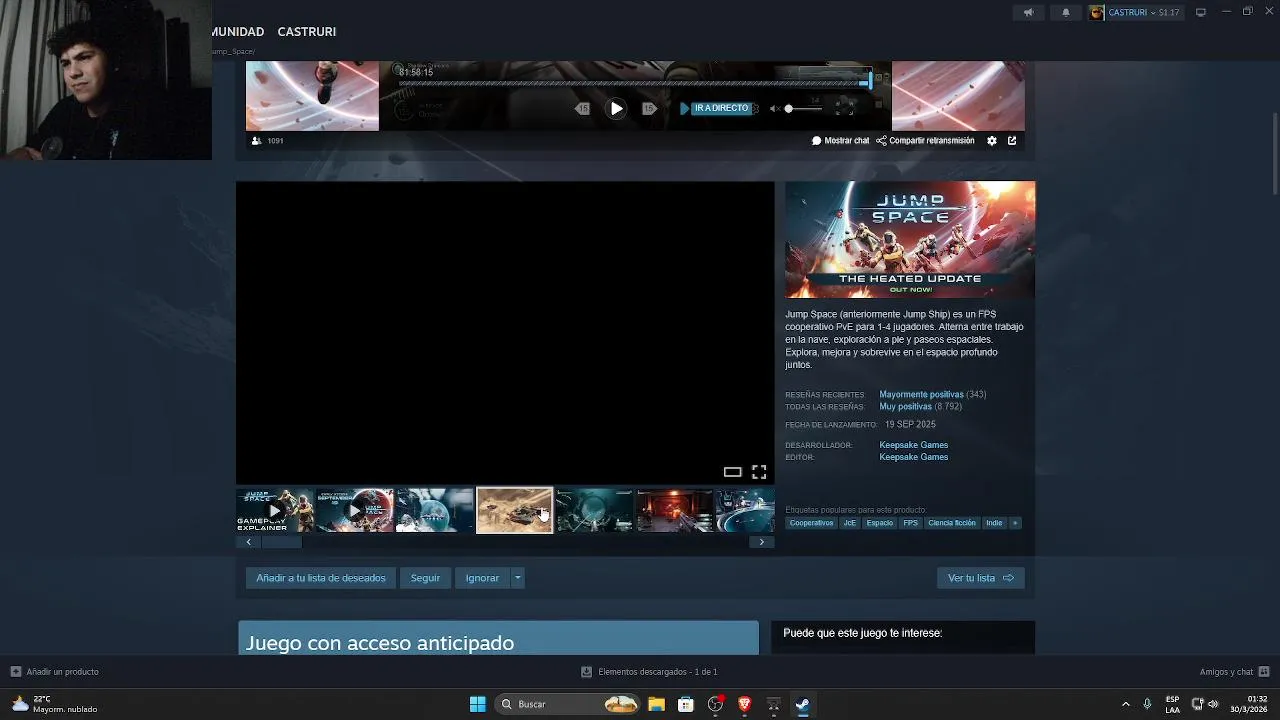Image resolution: width=1280 pixels, height=720 pixels.
Task: Open the weather widget showing 22°C
Action: pos(55,704)
